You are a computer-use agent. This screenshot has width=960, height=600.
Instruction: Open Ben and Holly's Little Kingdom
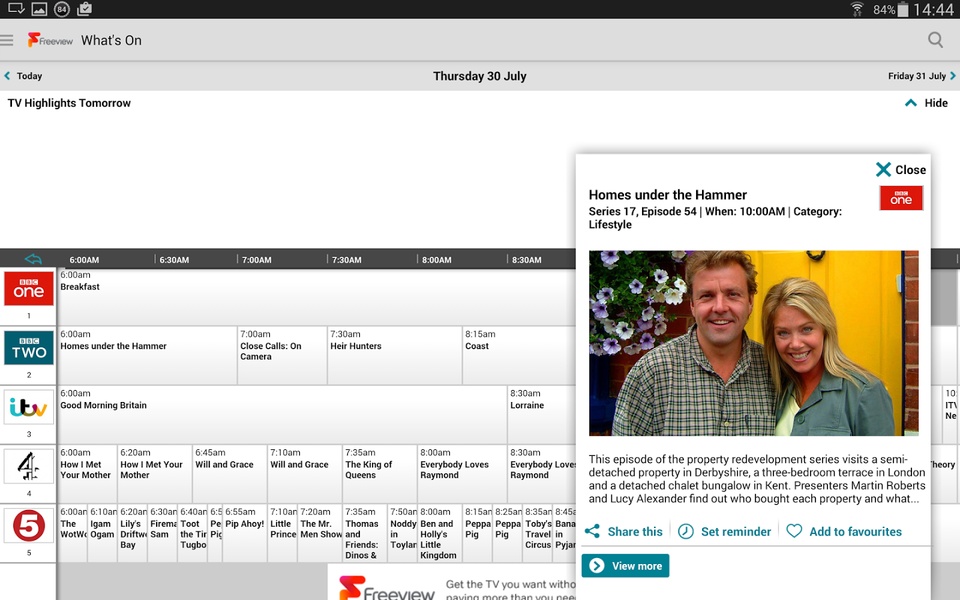pos(440,533)
